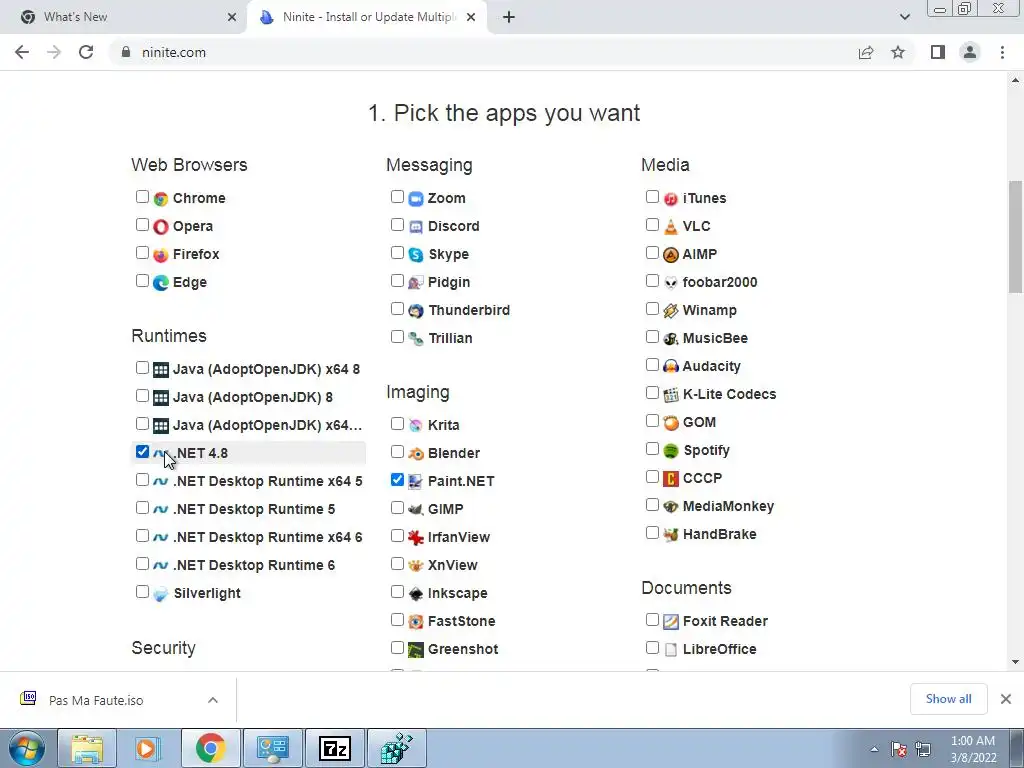Click the VLC cone icon
This screenshot has width=1024, height=768.
(671, 227)
